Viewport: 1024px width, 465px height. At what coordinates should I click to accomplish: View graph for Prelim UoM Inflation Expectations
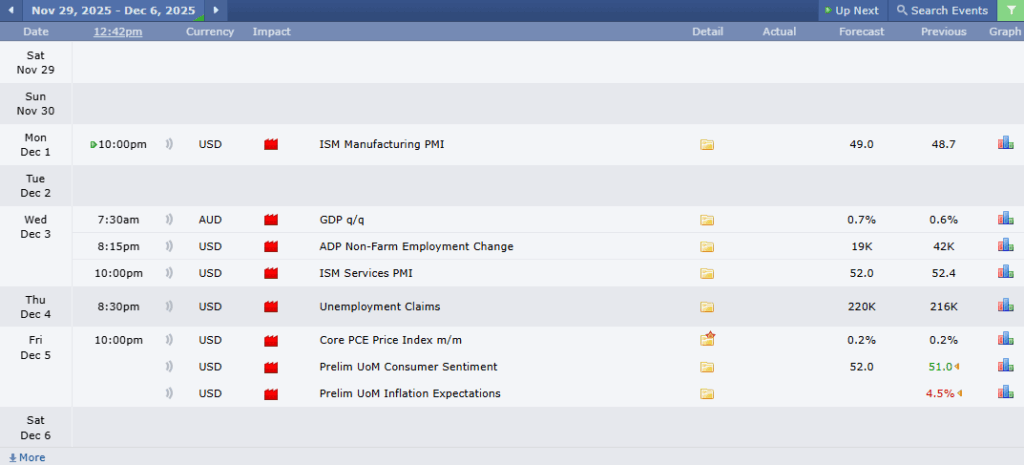[x=1005, y=393]
